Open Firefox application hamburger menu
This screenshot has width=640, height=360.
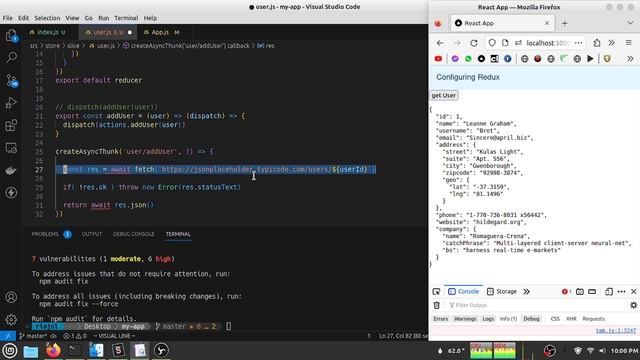pos(629,43)
